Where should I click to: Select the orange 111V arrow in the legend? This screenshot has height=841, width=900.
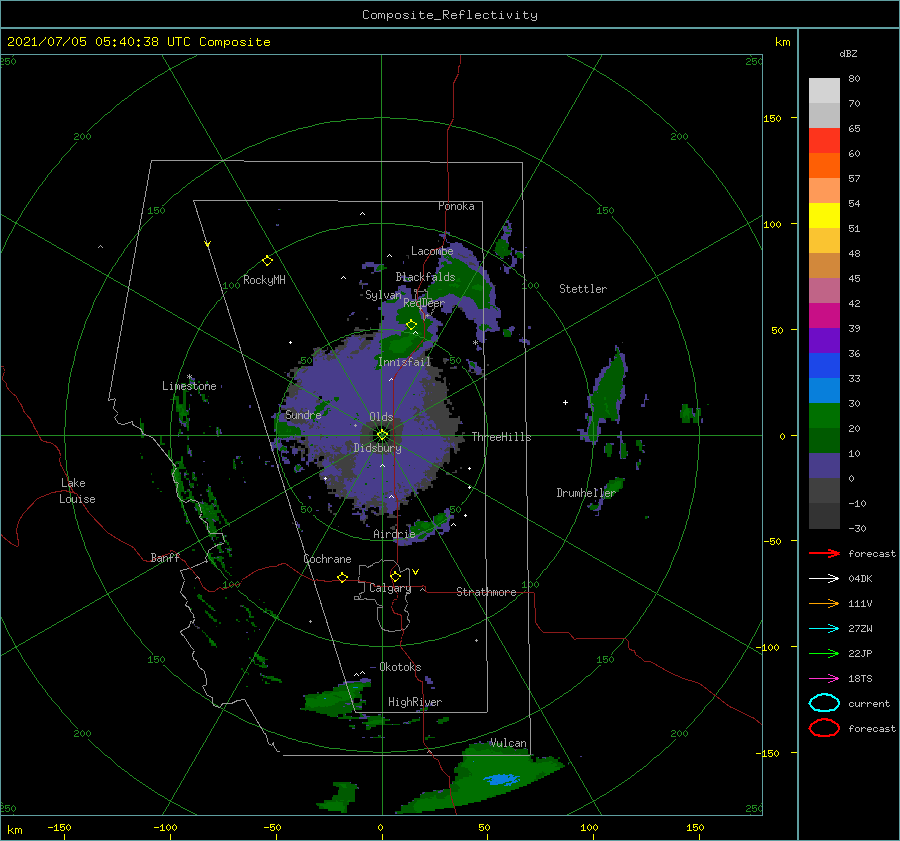(x=824, y=603)
